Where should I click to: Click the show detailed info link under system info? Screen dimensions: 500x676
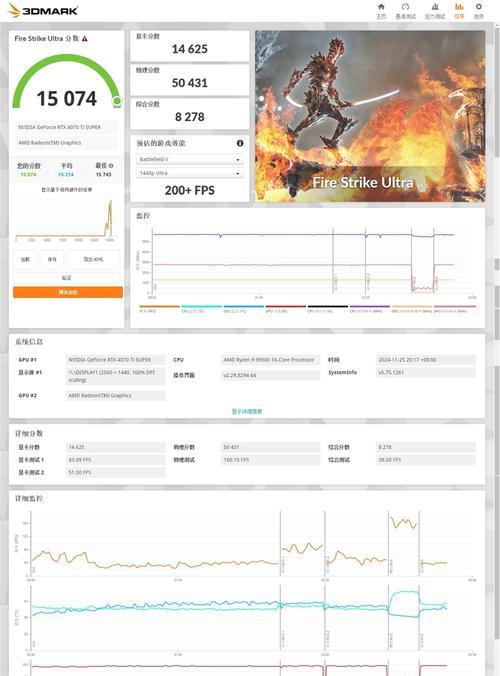pos(247,411)
